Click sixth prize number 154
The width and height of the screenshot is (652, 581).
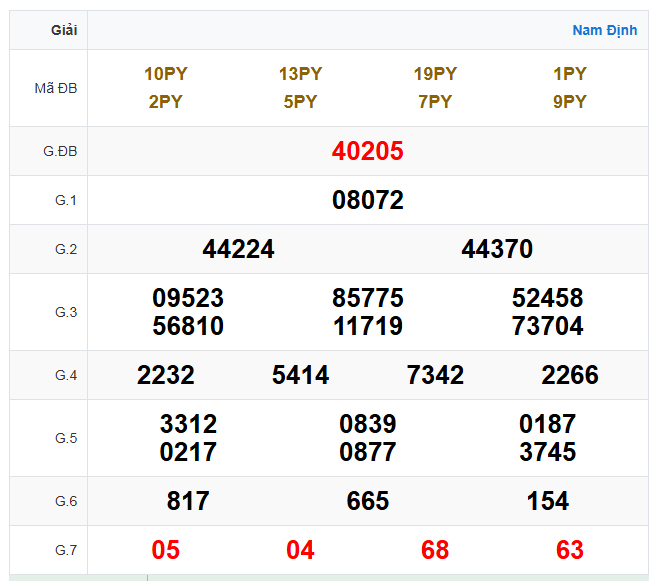pos(547,501)
